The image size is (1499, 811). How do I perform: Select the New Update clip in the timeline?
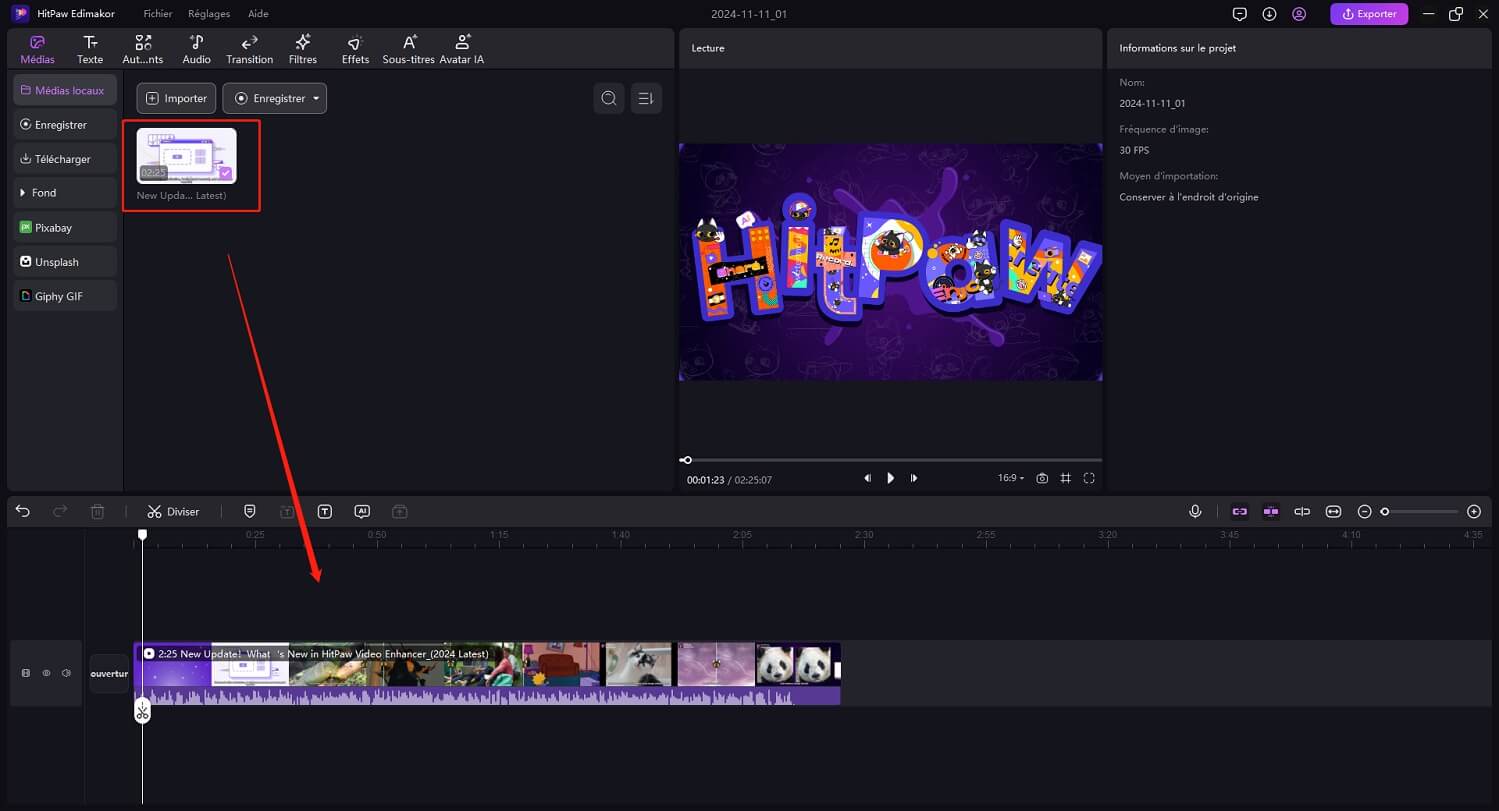tap(487, 673)
